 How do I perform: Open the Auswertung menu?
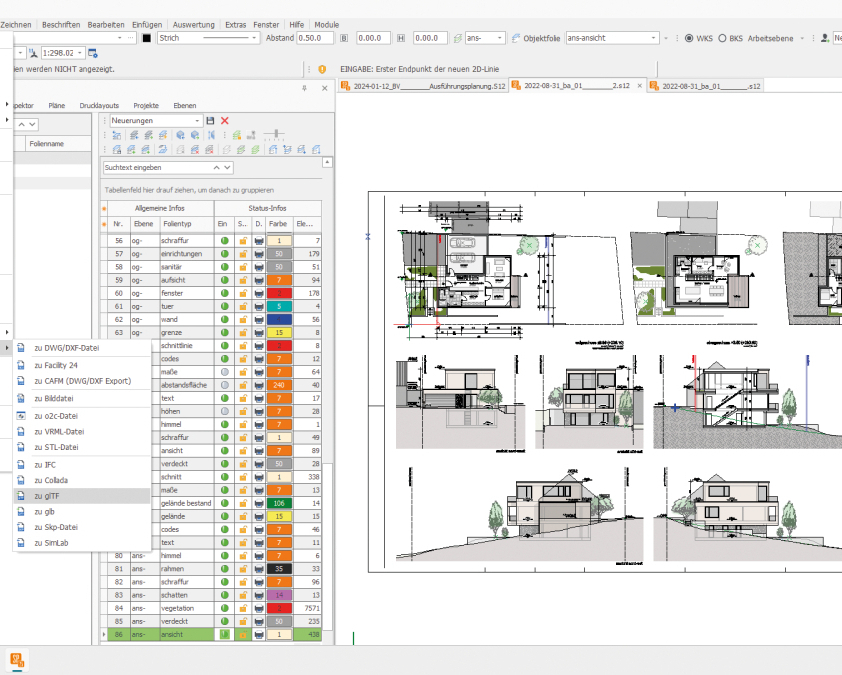(x=192, y=24)
